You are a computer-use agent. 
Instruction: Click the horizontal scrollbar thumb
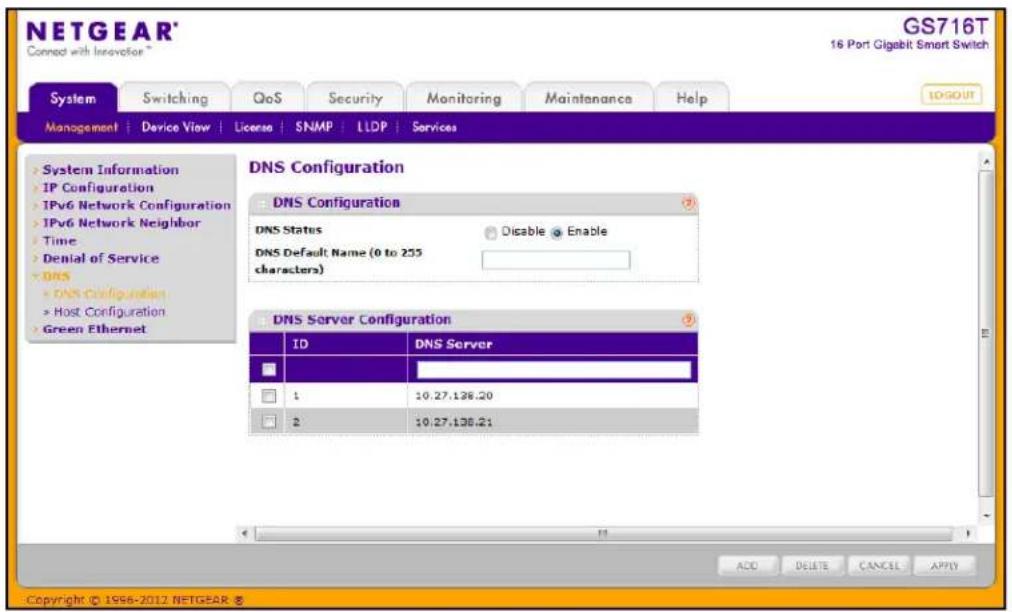(x=603, y=533)
